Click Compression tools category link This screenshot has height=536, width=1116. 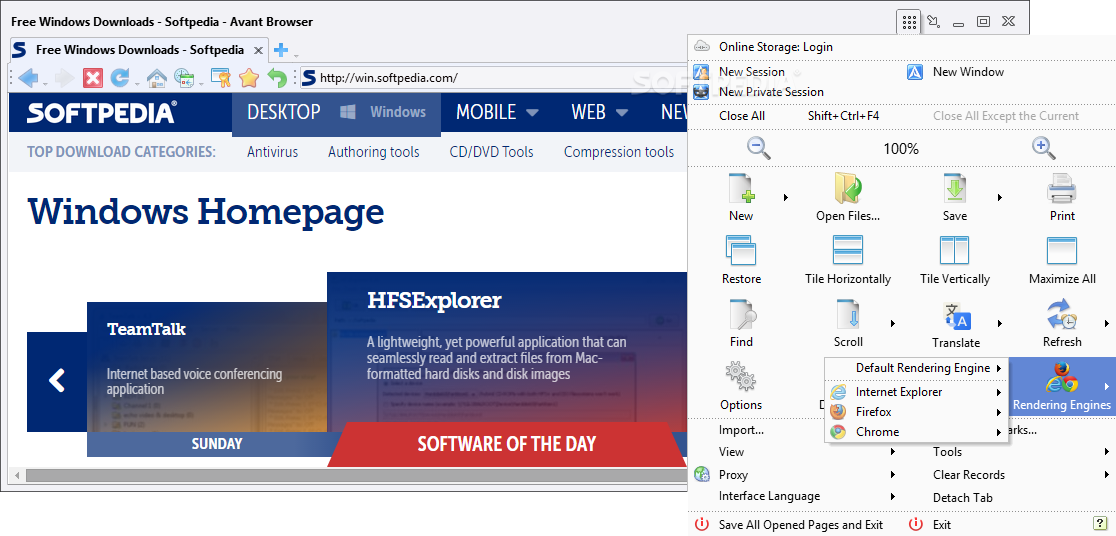pos(618,152)
